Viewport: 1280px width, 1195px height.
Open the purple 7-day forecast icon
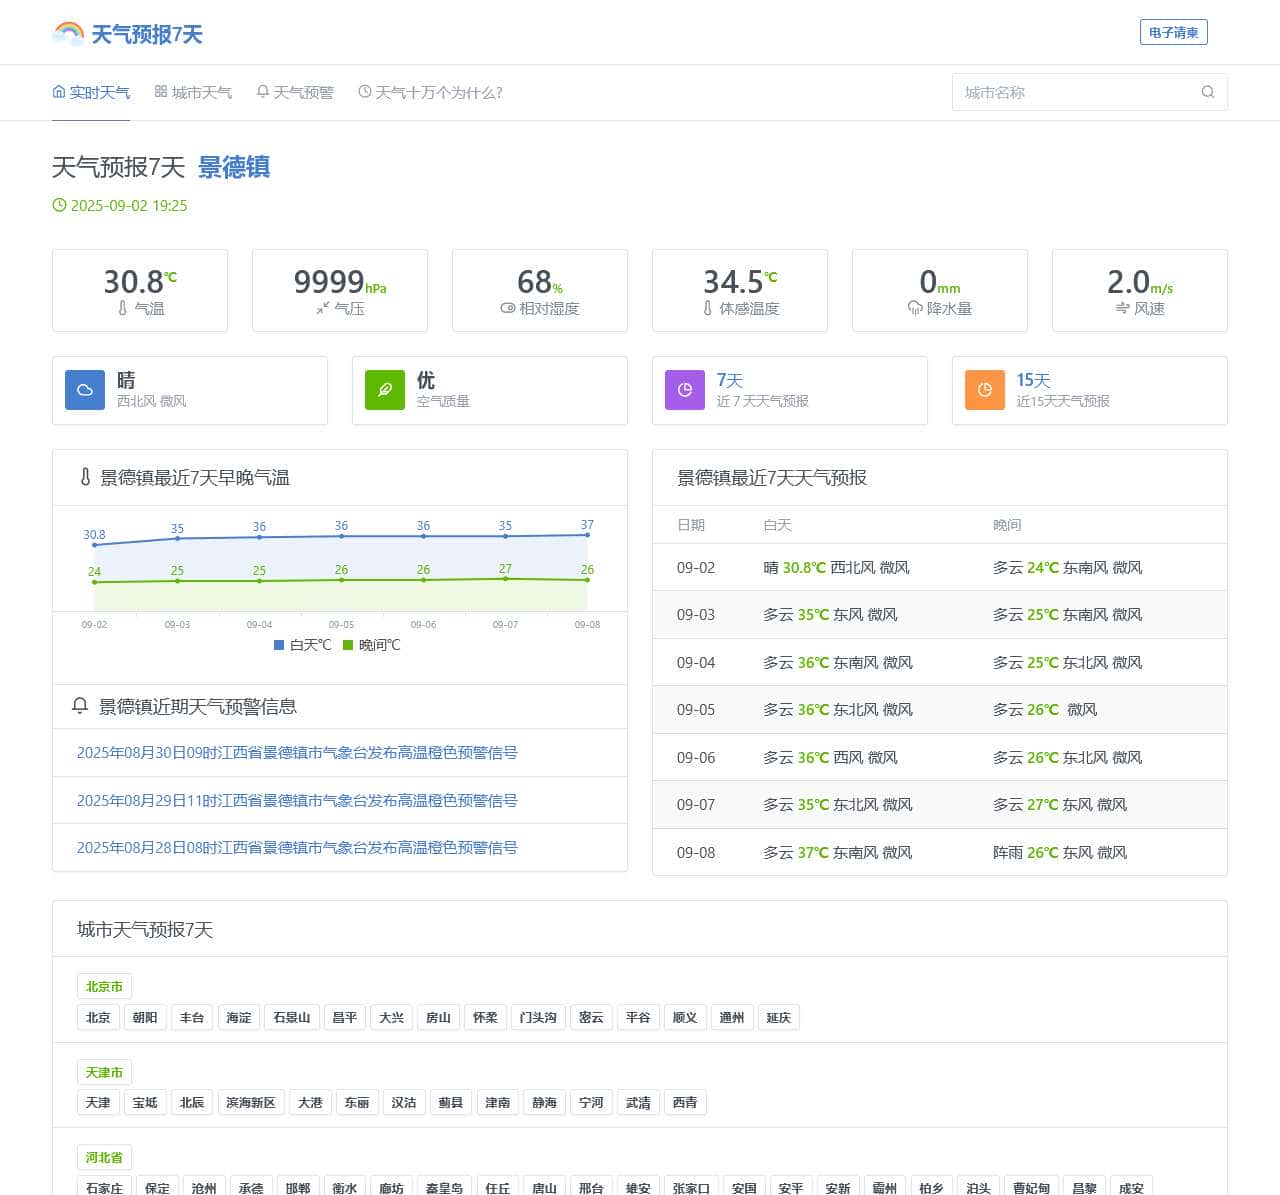[x=685, y=390]
